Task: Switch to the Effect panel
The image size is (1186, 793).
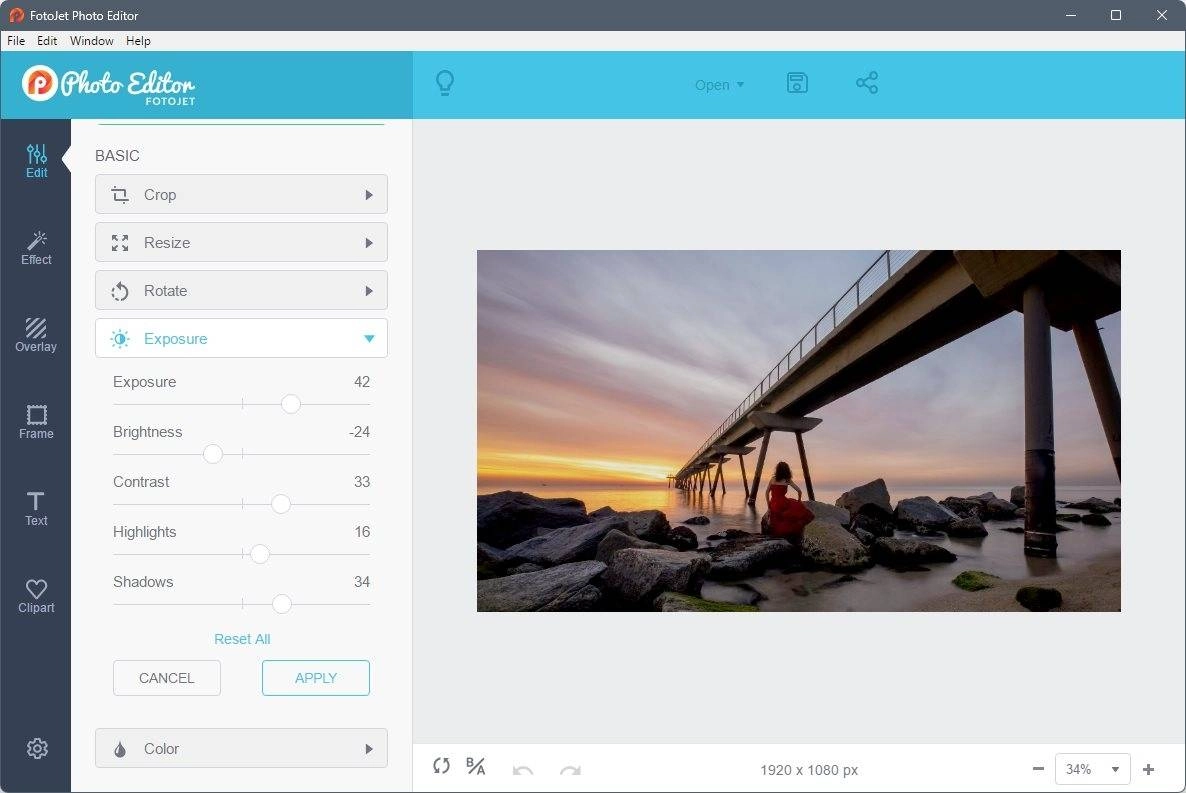Action: tap(36, 248)
